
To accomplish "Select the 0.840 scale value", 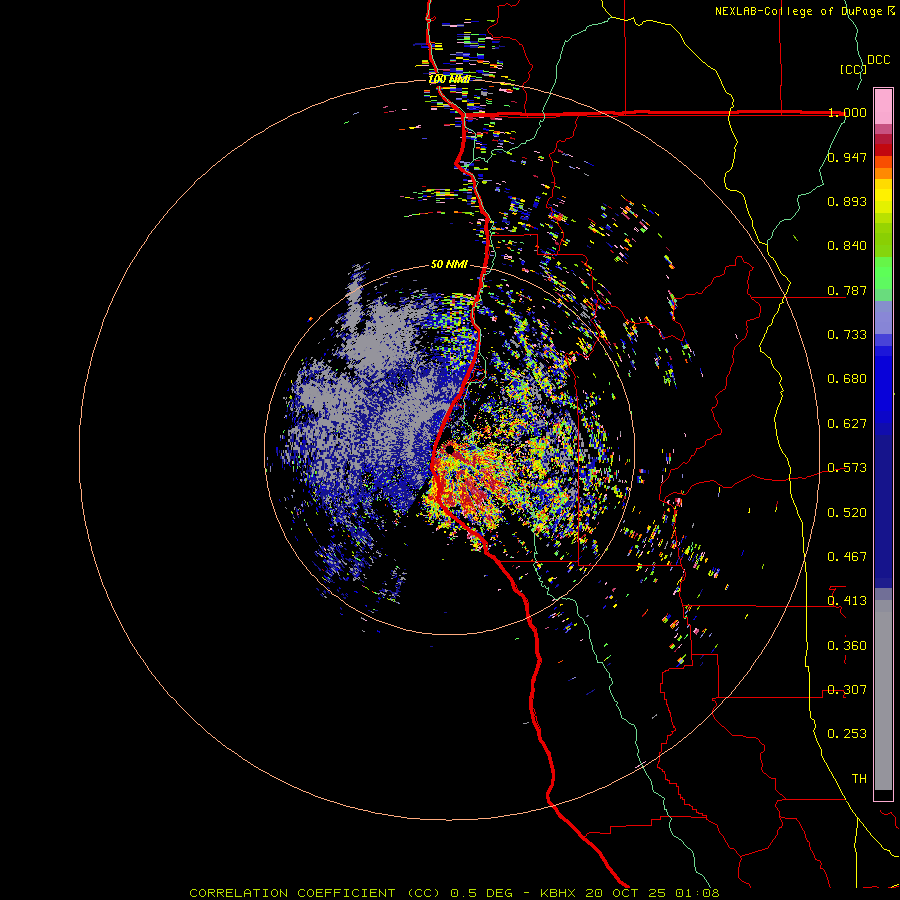I will click(847, 246).
